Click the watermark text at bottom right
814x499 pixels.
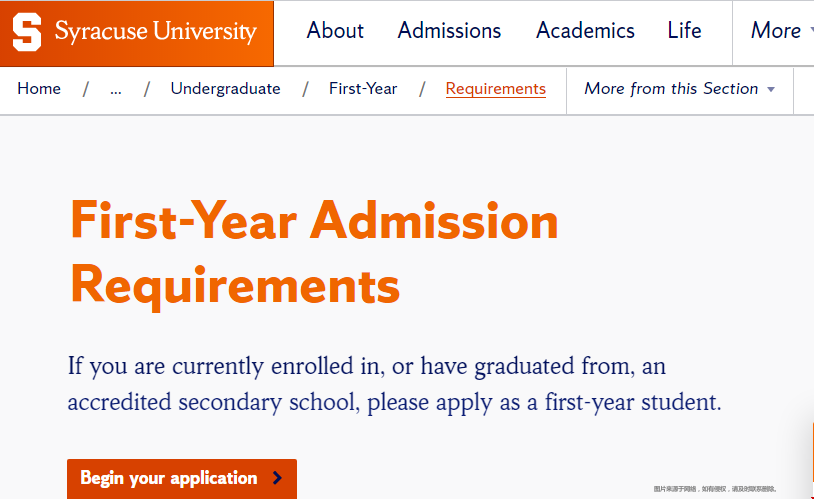(715, 489)
